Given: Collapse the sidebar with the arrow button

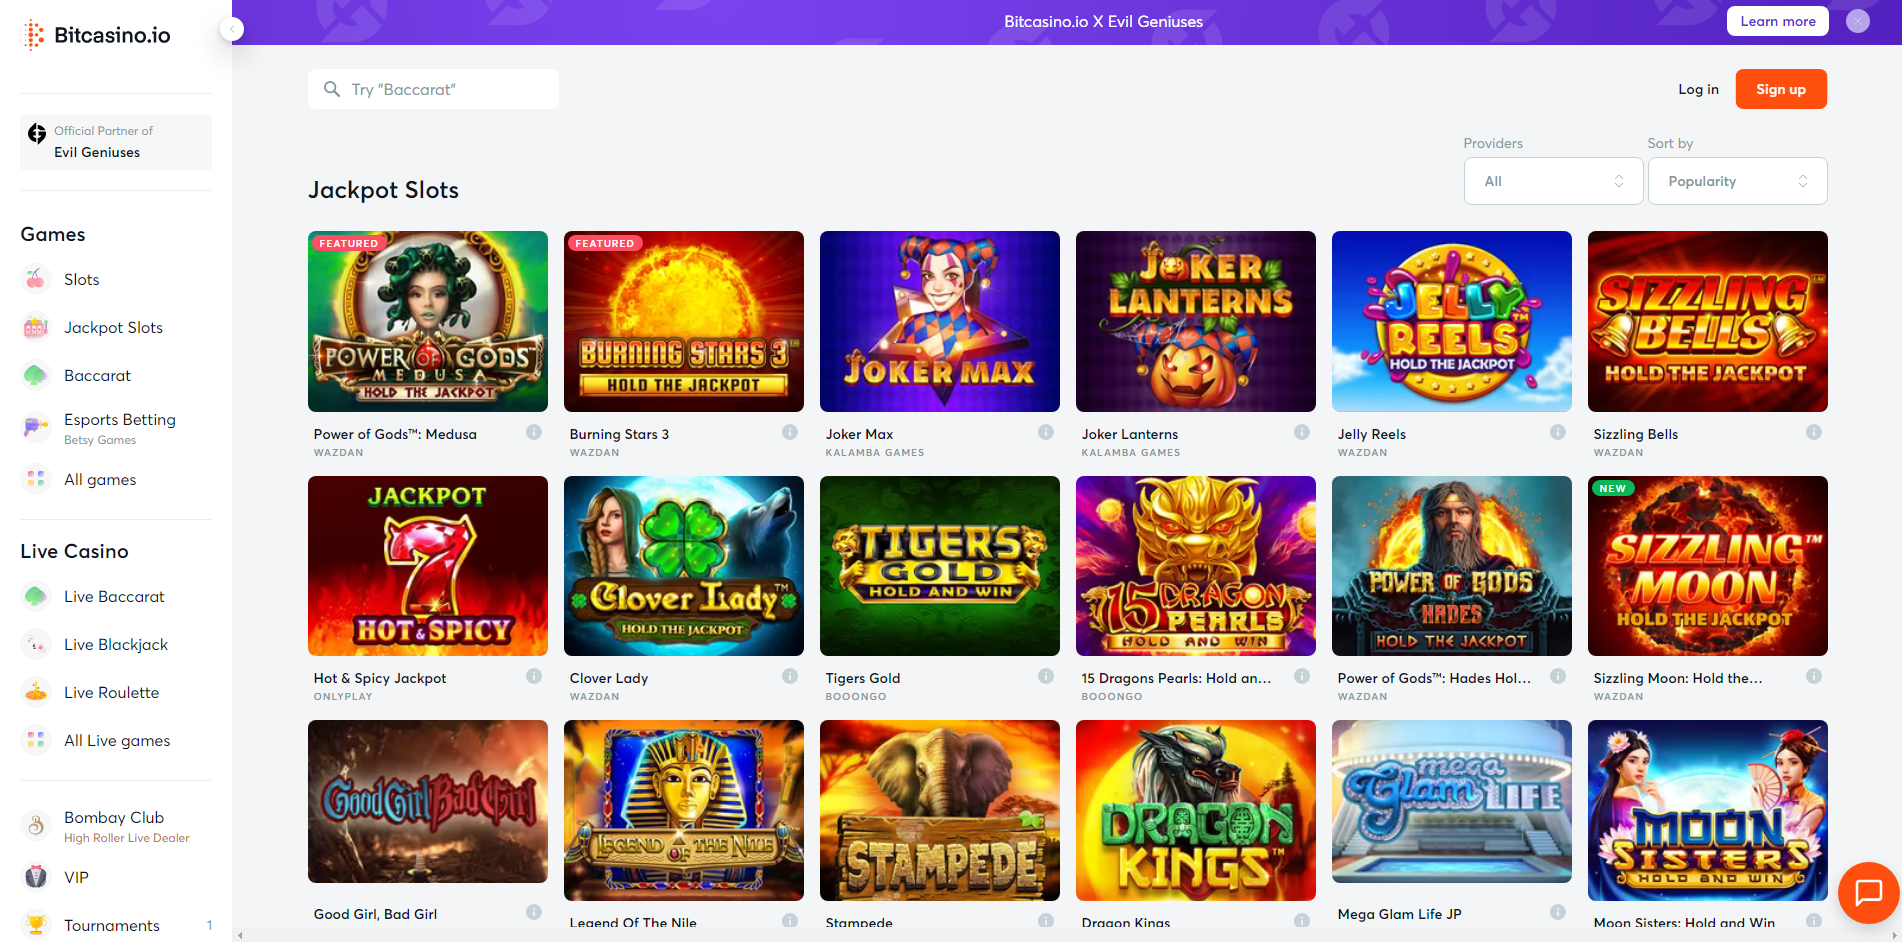Looking at the screenshot, I should tap(232, 29).
